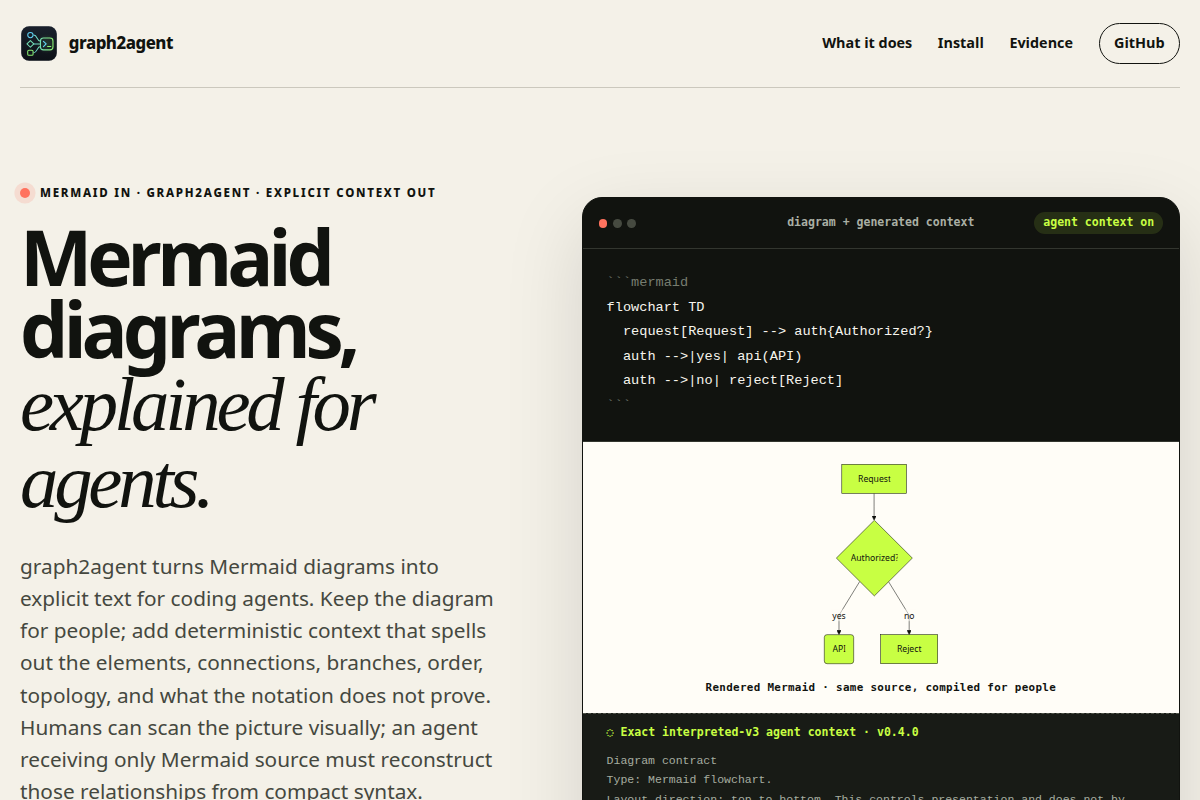This screenshot has width=1200, height=800.
Task: Click the 'diagram + generated context' title
Action: (x=880, y=222)
